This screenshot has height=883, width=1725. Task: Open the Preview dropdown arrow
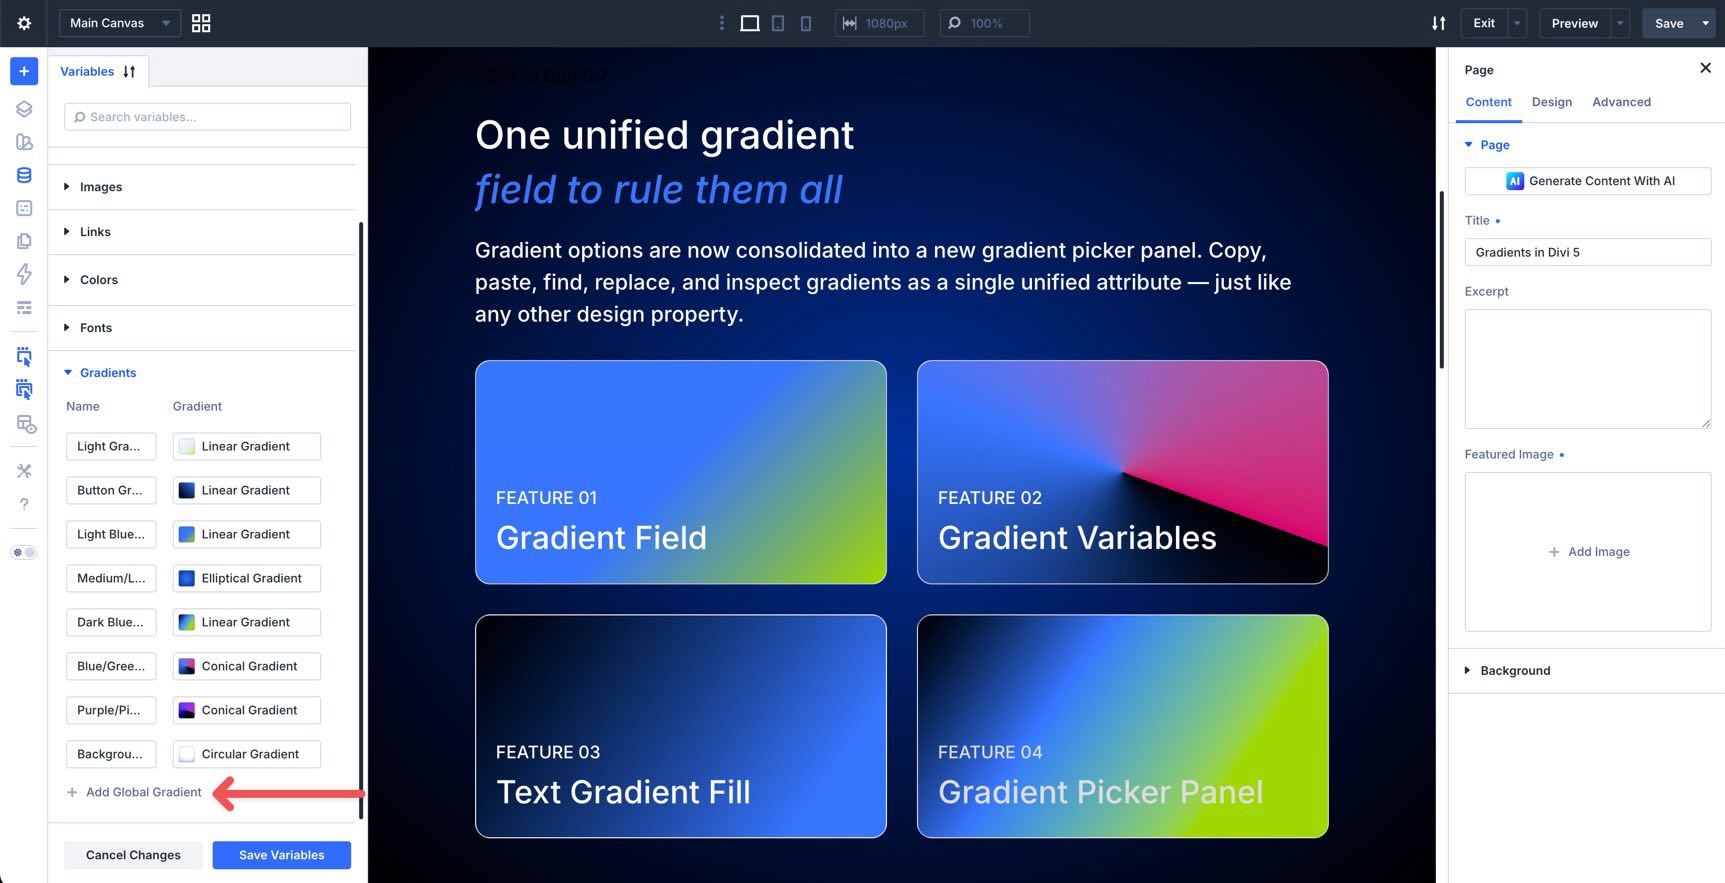pos(1620,23)
